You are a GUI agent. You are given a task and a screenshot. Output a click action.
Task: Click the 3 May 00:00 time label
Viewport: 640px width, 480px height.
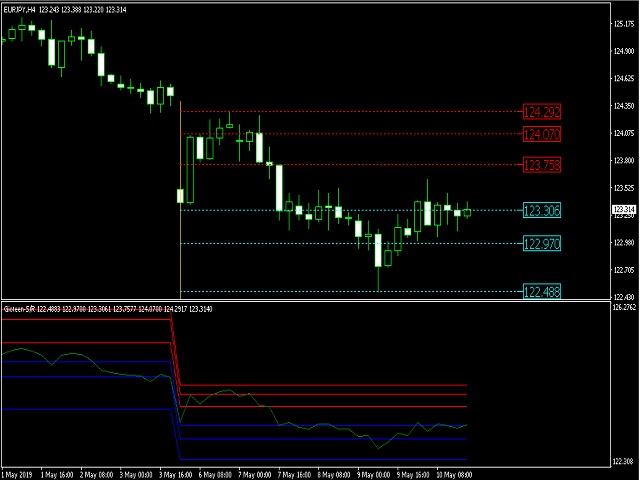[x=136, y=475]
